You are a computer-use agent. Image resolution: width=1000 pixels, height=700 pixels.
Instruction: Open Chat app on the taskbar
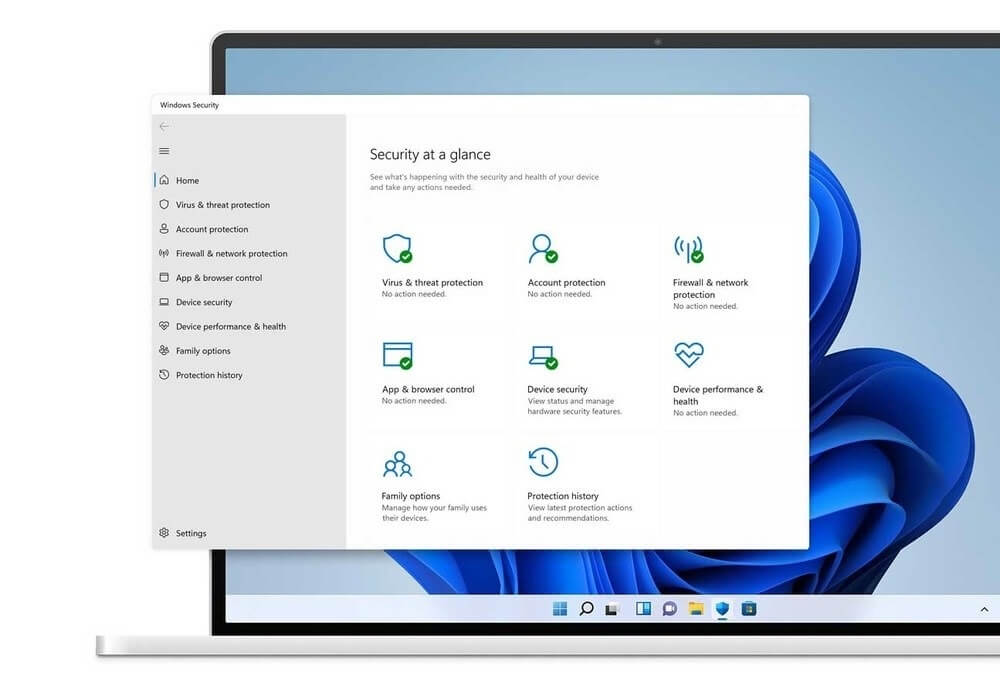670,609
